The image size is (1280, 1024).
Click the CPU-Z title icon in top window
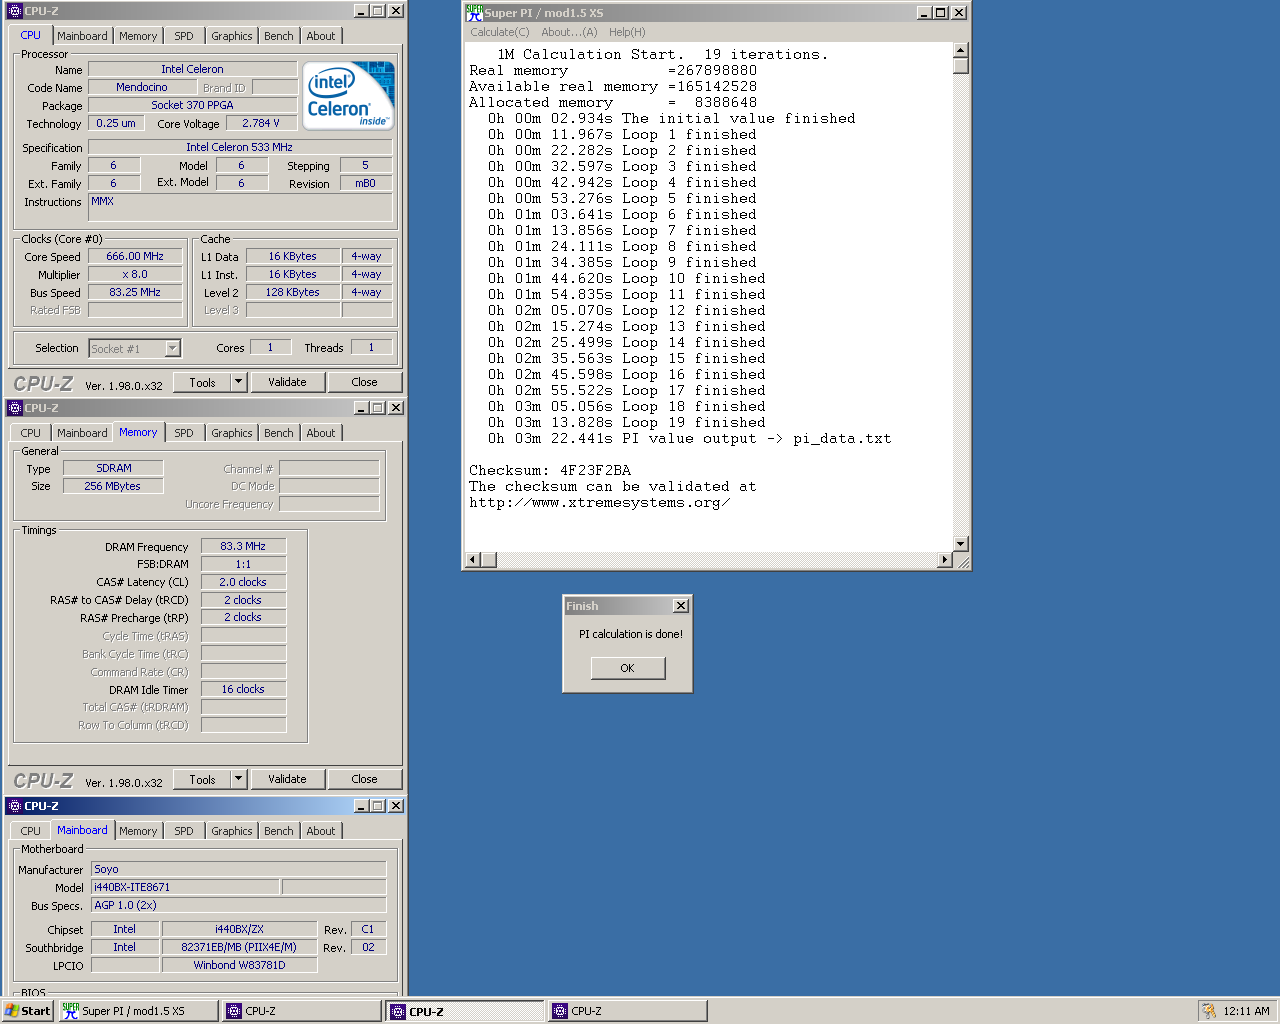coord(14,11)
